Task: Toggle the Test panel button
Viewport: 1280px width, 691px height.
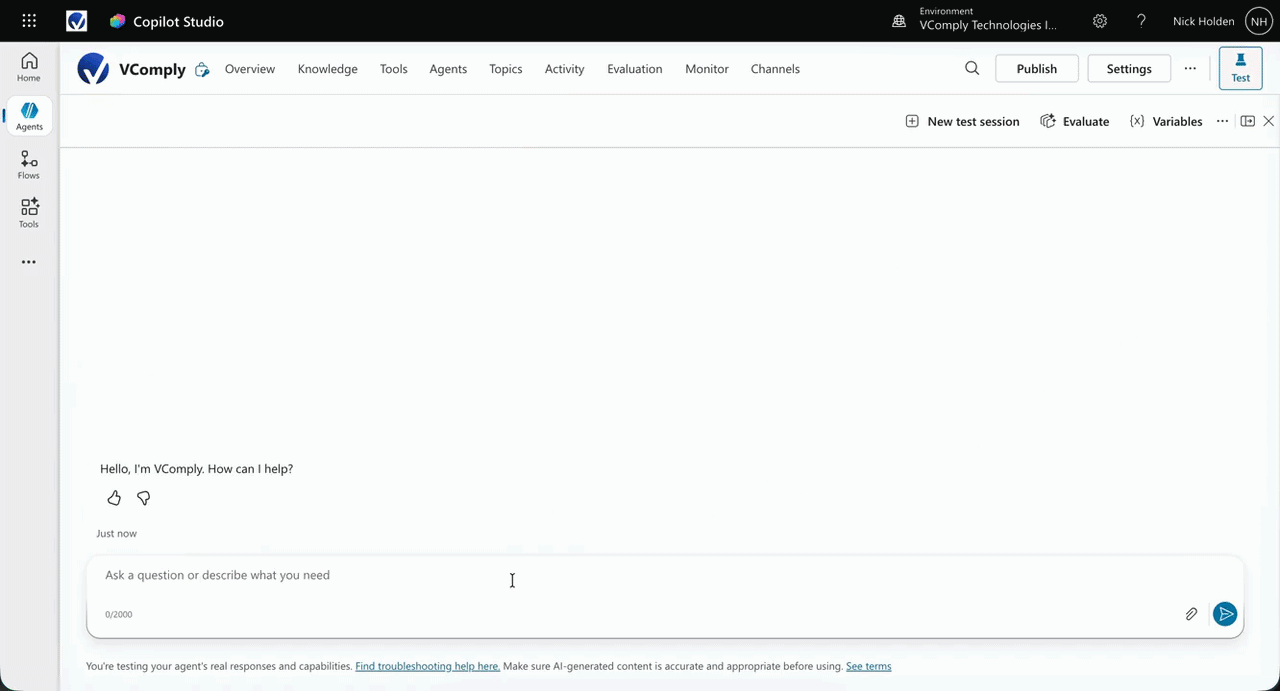Action: point(1241,68)
